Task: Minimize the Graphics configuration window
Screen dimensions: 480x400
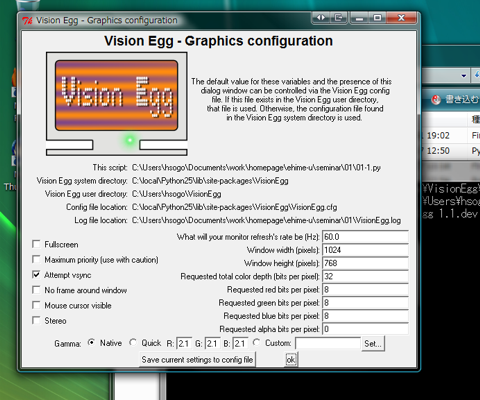Action: click(359, 18)
